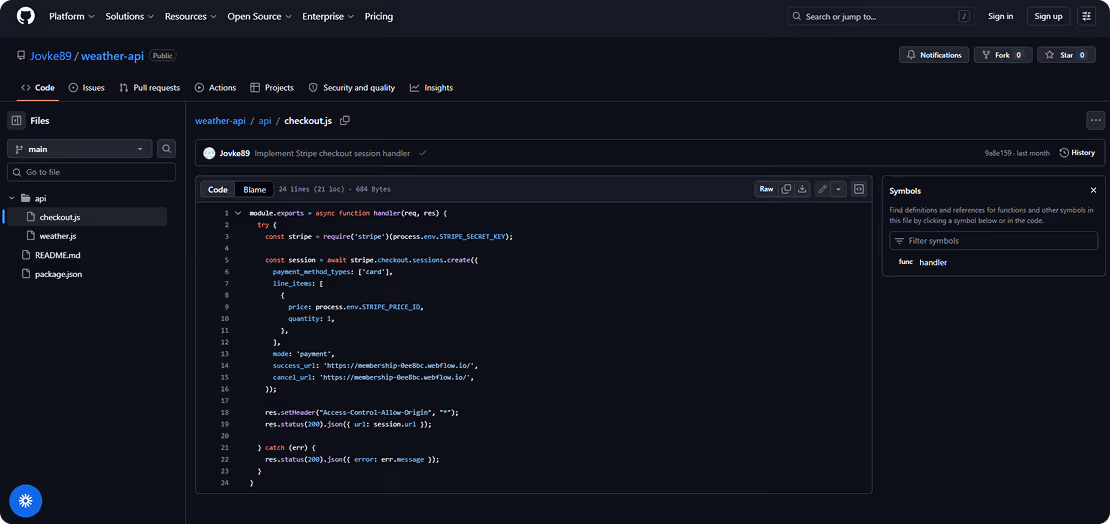Click the weather-api breadcrumb link

click(220, 120)
